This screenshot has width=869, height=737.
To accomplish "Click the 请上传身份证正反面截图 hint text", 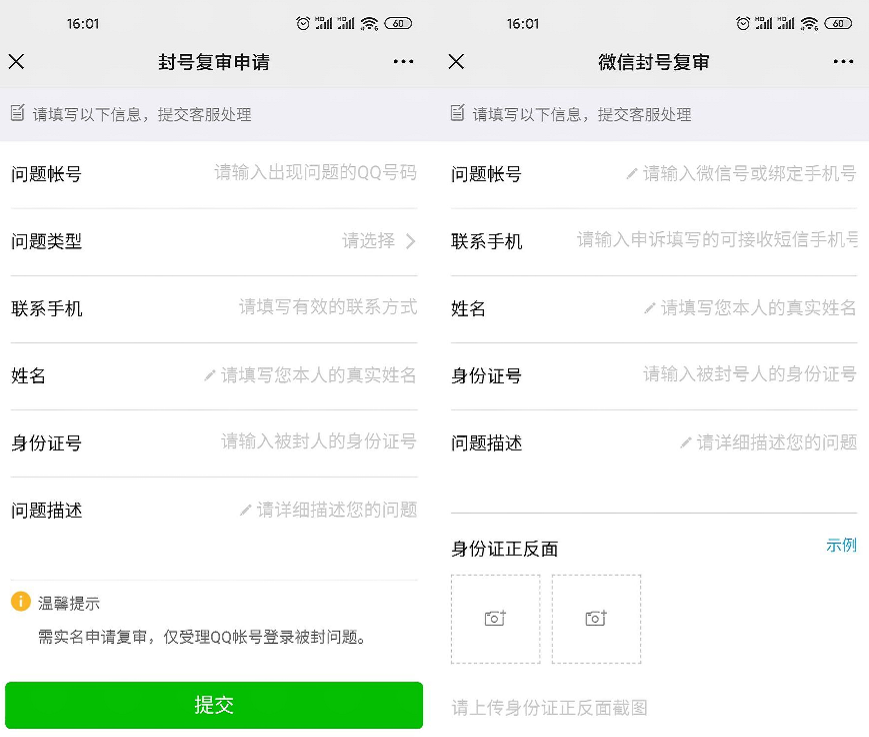I will tap(549, 708).
